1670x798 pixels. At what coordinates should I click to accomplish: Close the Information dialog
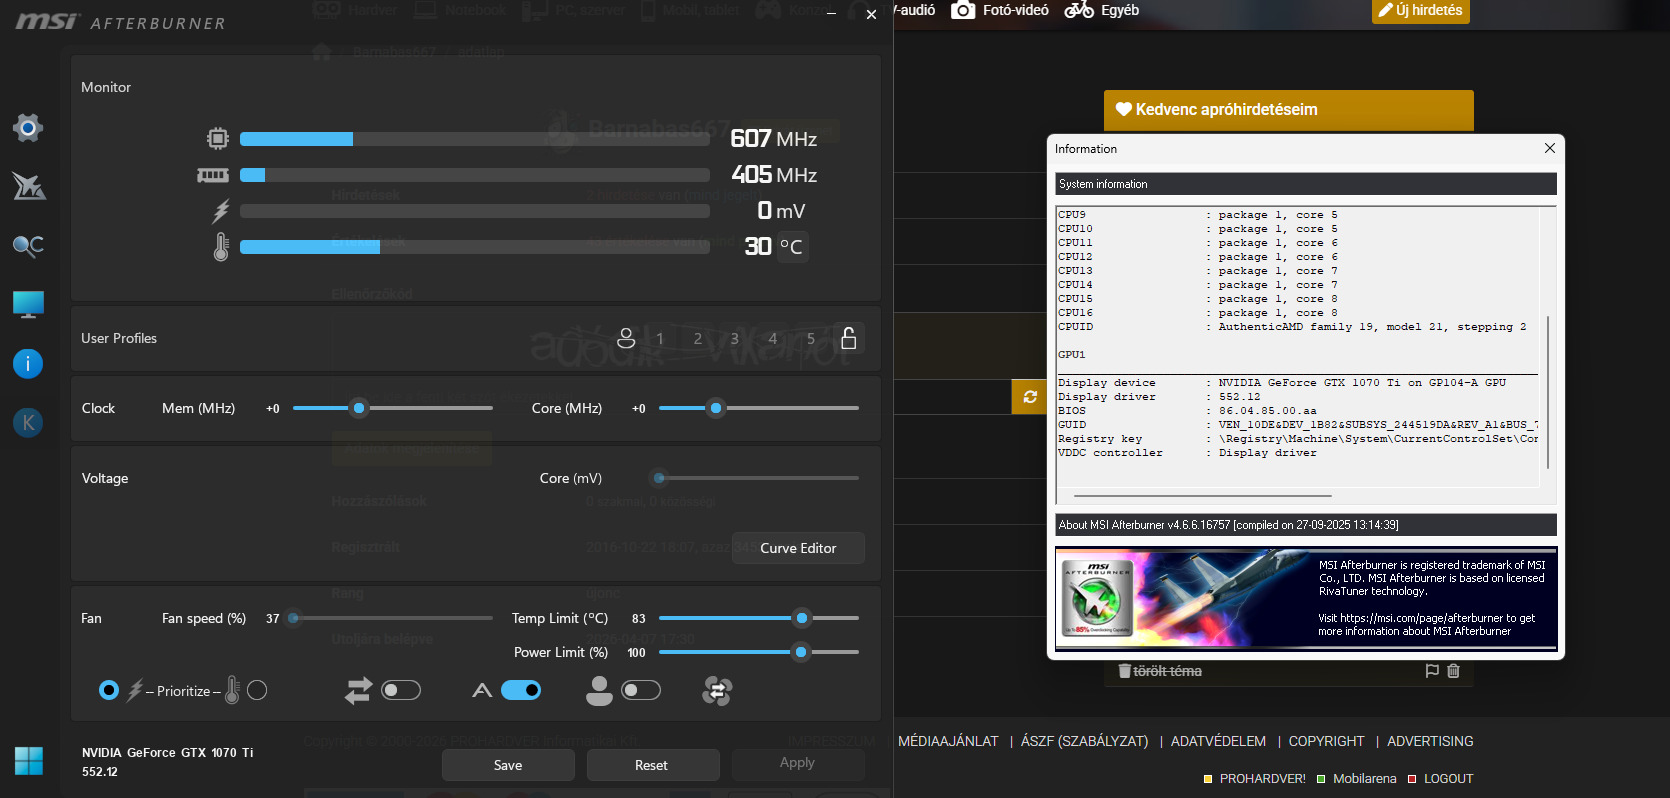click(x=1550, y=148)
